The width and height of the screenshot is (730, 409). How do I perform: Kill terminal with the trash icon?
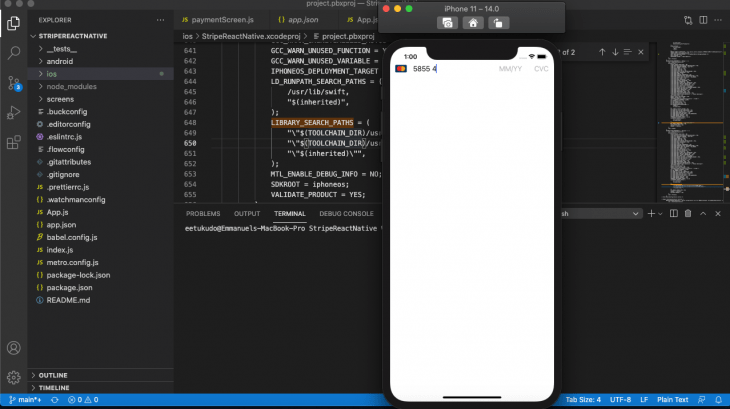(688, 214)
